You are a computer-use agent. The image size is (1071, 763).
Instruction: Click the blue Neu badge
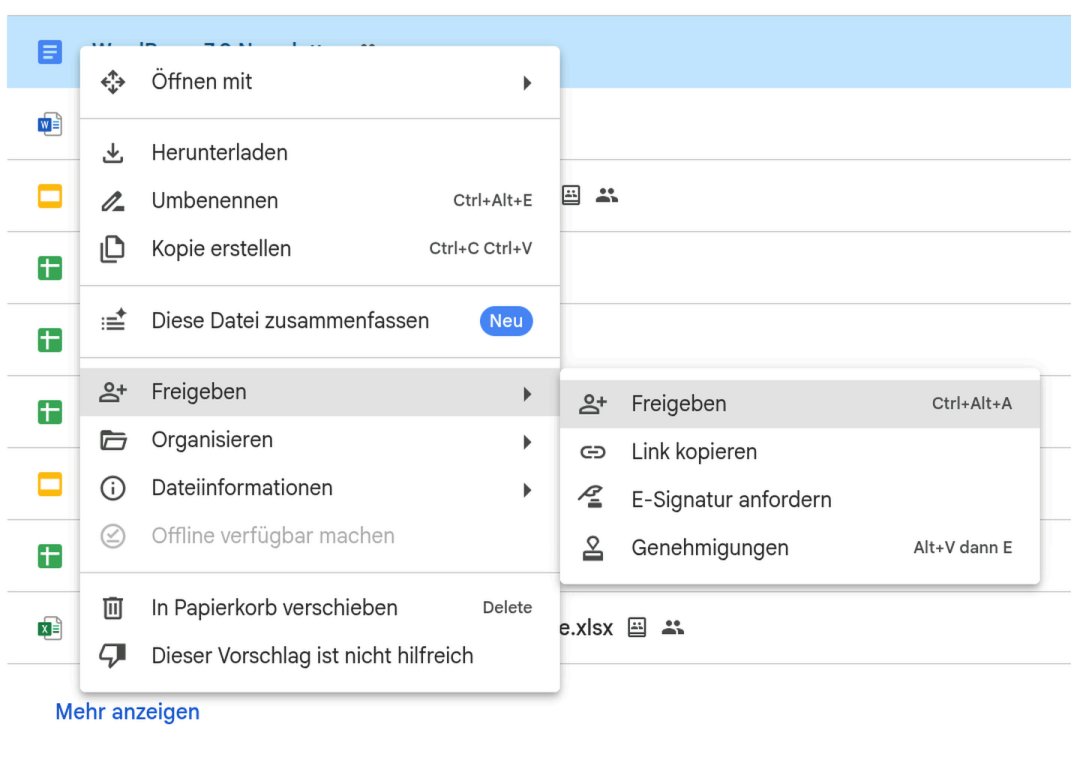click(x=506, y=321)
